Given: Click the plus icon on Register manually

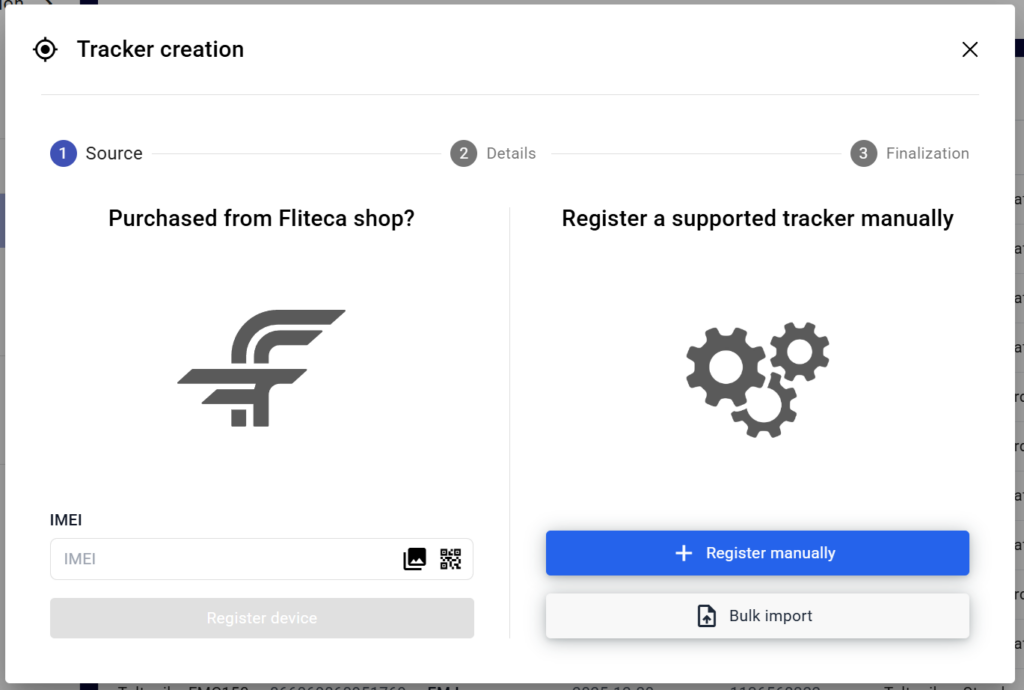Looking at the screenshot, I should (x=684, y=553).
